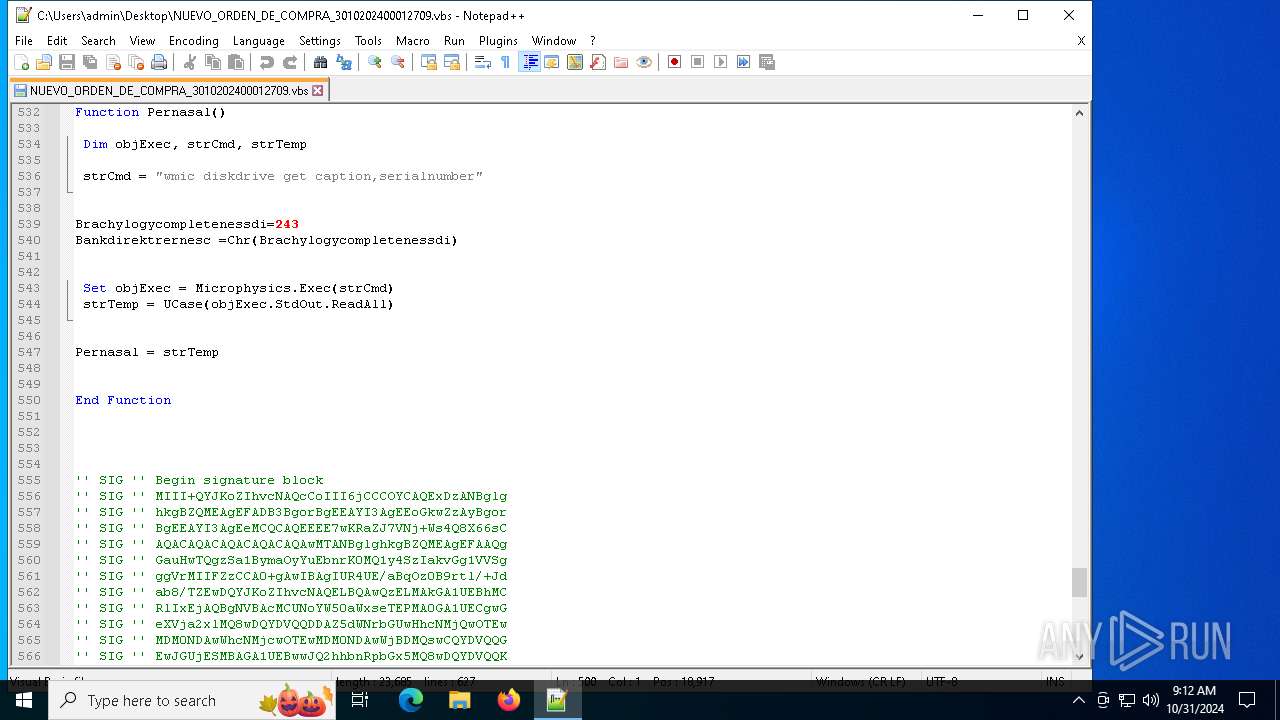
Task: Open the Plugins menu
Action: pos(498,41)
